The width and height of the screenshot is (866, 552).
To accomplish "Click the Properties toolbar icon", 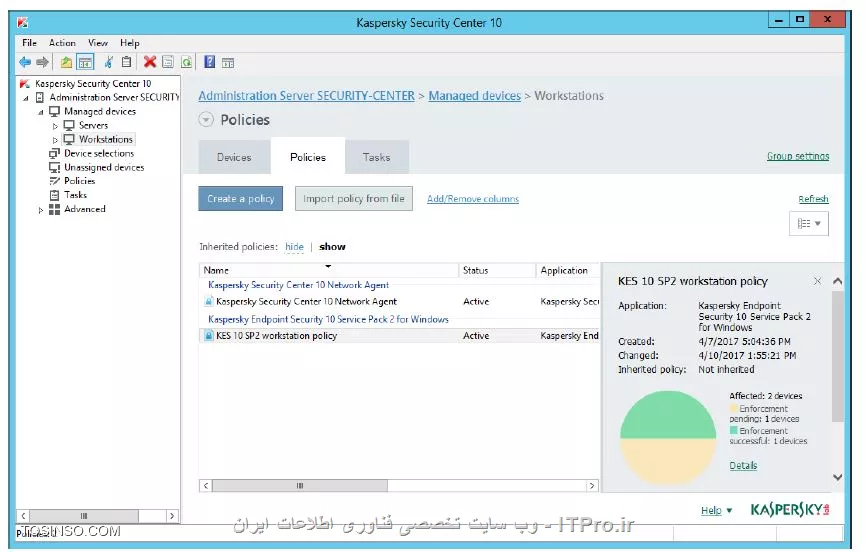I will 168,62.
